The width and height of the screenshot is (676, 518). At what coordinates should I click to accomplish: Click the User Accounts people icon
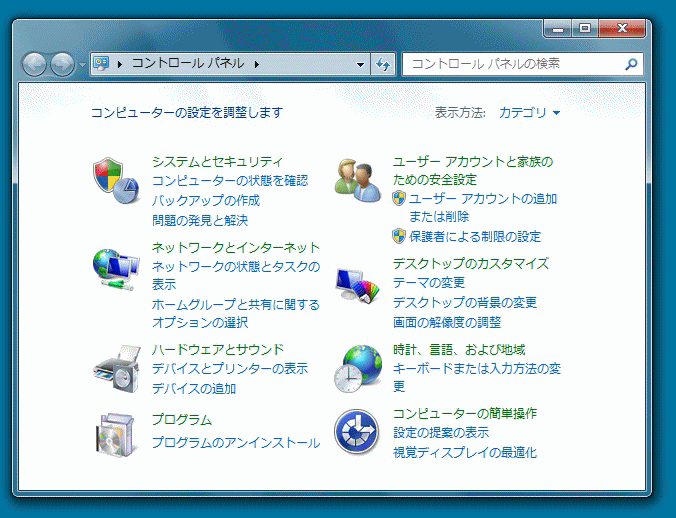tap(357, 180)
